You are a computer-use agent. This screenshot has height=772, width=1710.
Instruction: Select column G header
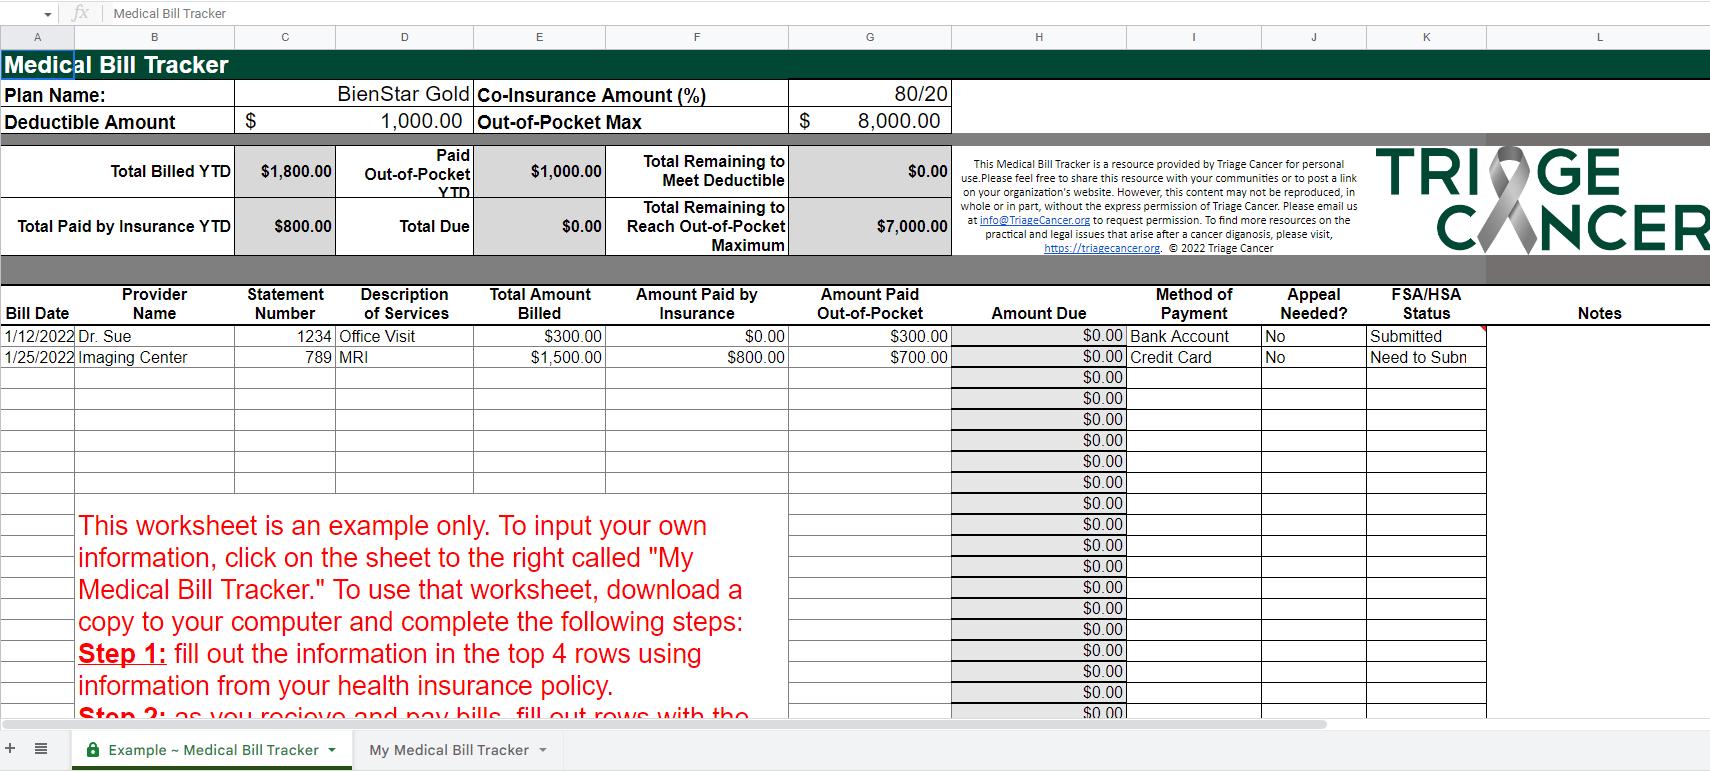click(870, 37)
